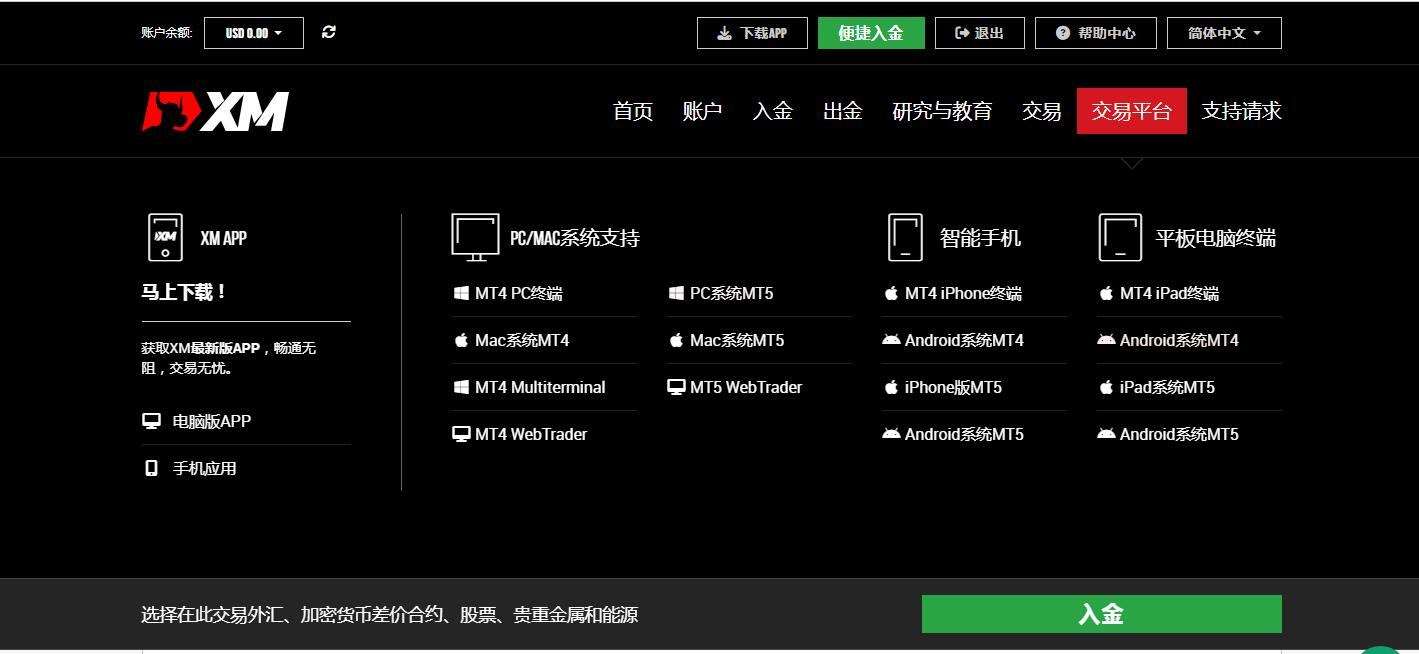The height and width of the screenshot is (654, 1419).
Task: Select the highlighted 交易平台 tab
Action: 1132,111
